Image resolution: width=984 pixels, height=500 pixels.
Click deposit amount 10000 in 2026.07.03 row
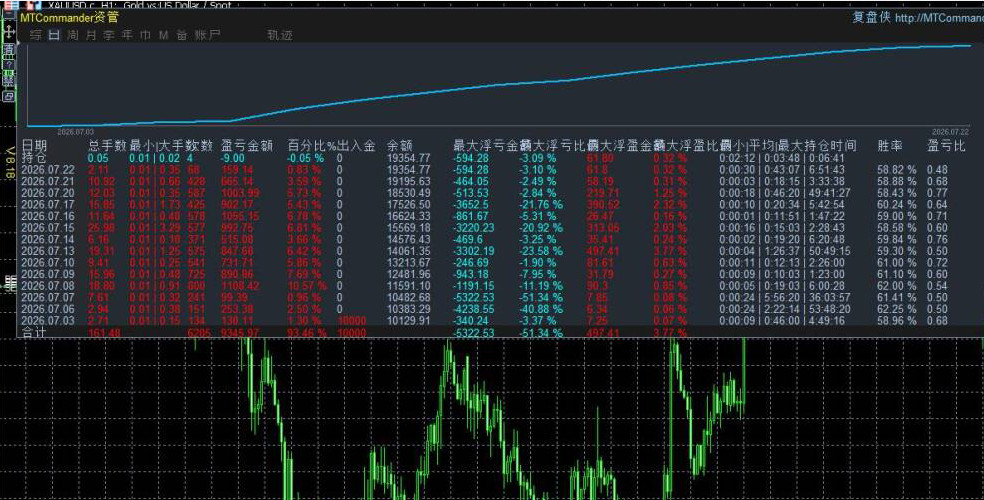[x=351, y=321]
